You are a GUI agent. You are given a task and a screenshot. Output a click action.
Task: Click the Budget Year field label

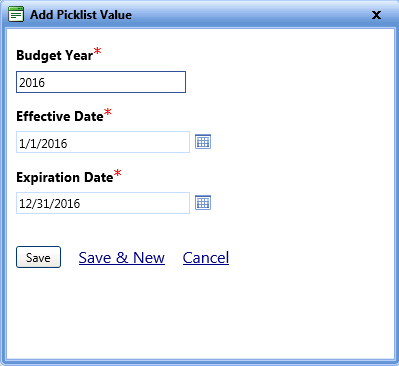tap(55, 55)
